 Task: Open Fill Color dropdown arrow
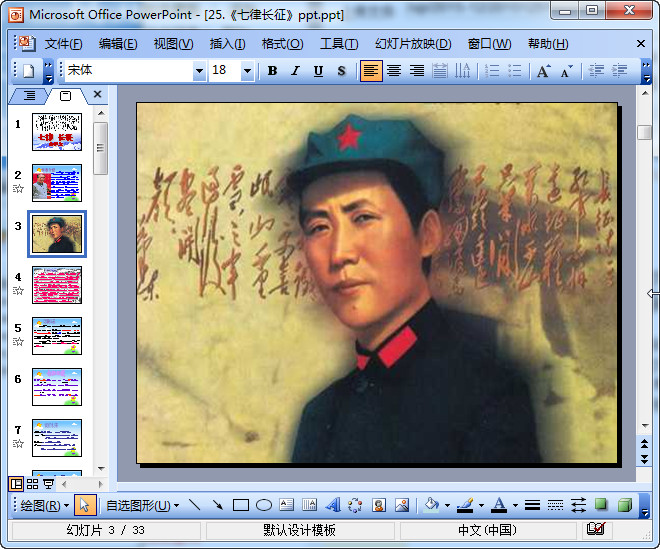click(447, 505)
